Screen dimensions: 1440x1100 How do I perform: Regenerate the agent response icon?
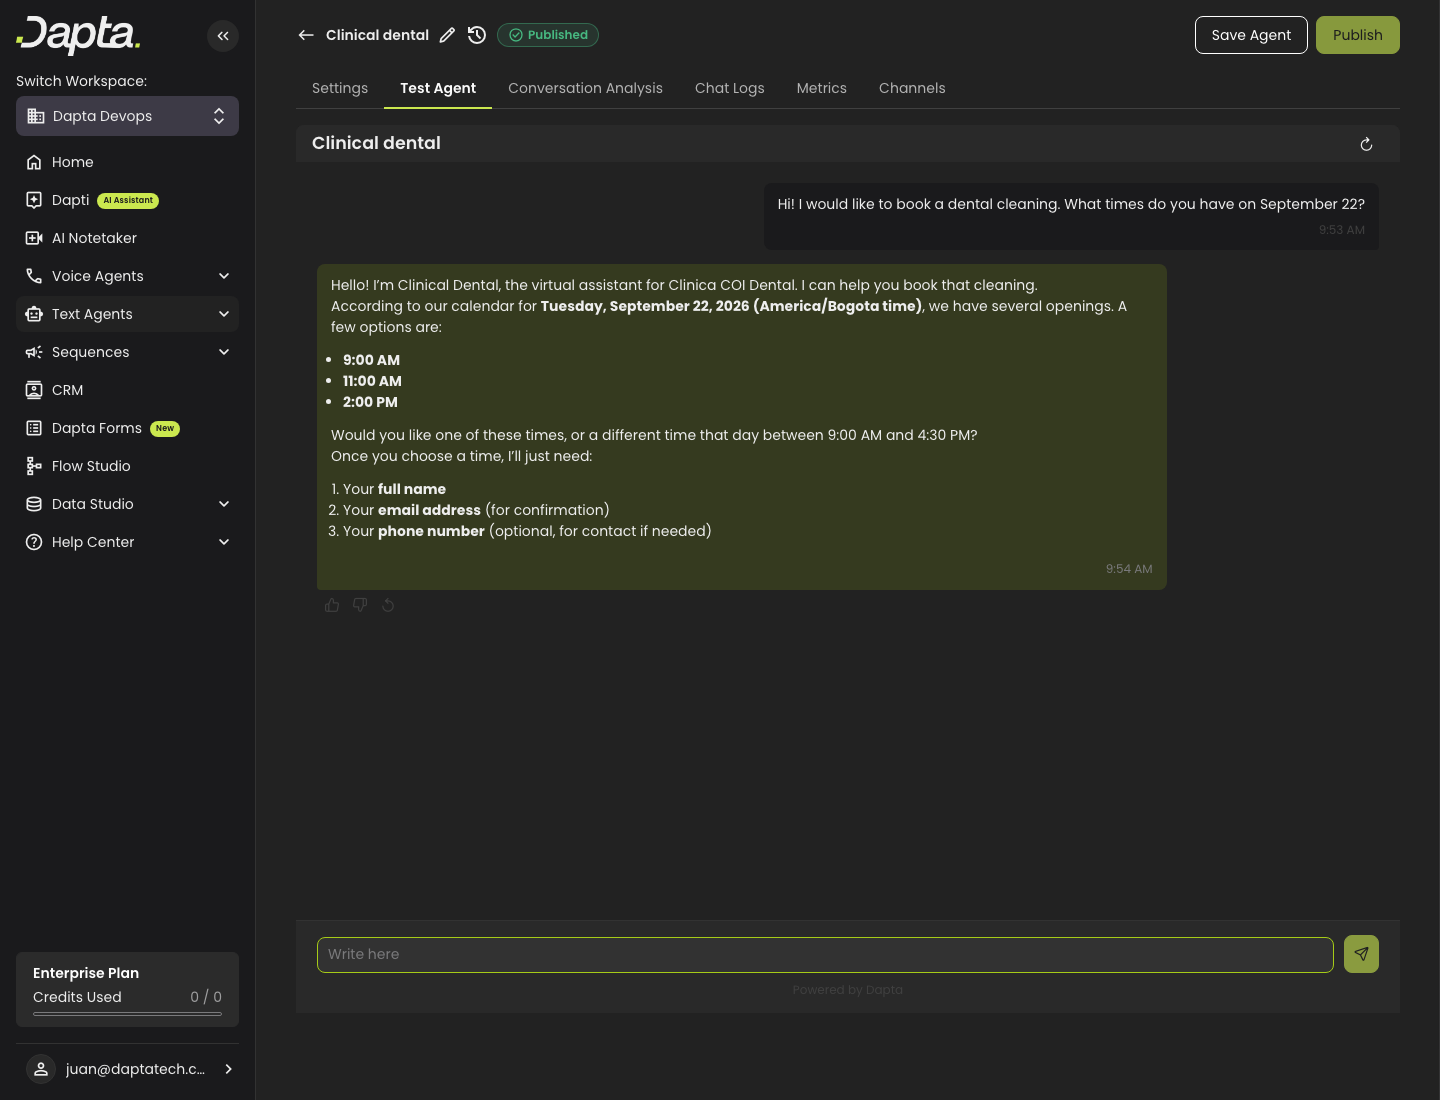(388, 605)
